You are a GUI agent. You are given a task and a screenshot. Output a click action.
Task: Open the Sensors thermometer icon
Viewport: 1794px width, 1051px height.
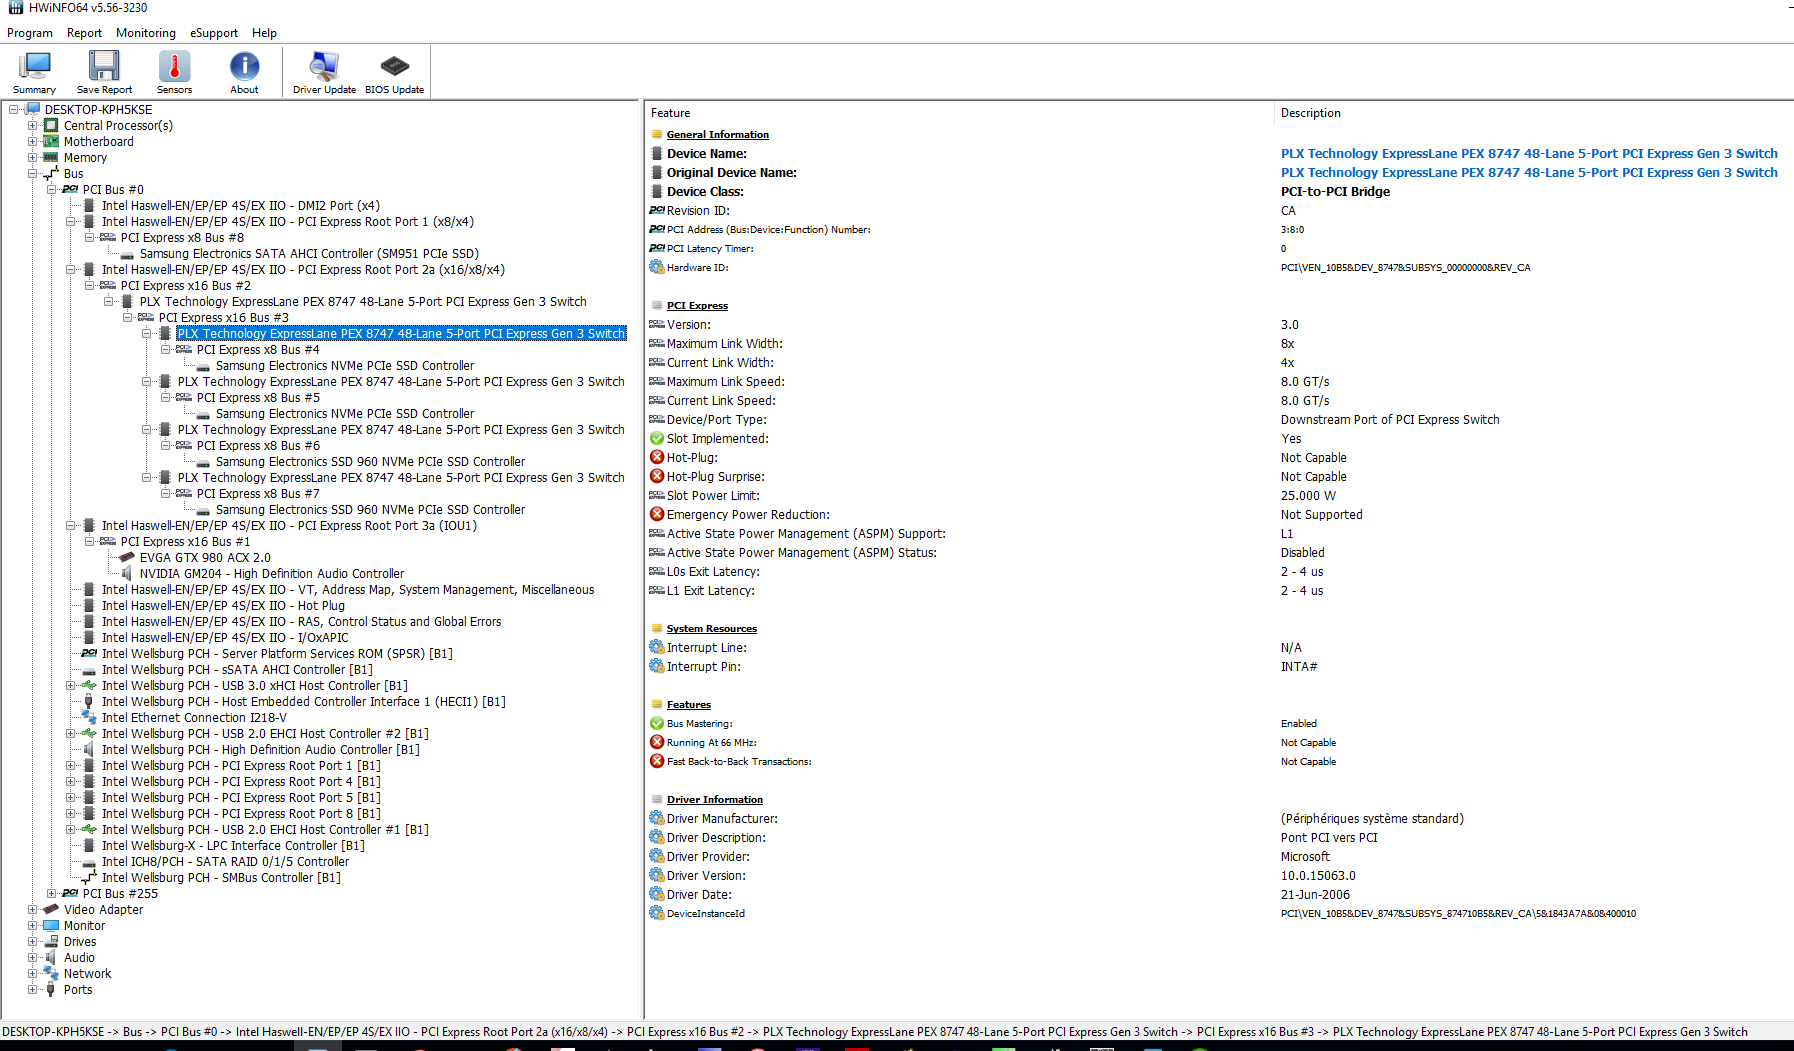tap(174, 71)
